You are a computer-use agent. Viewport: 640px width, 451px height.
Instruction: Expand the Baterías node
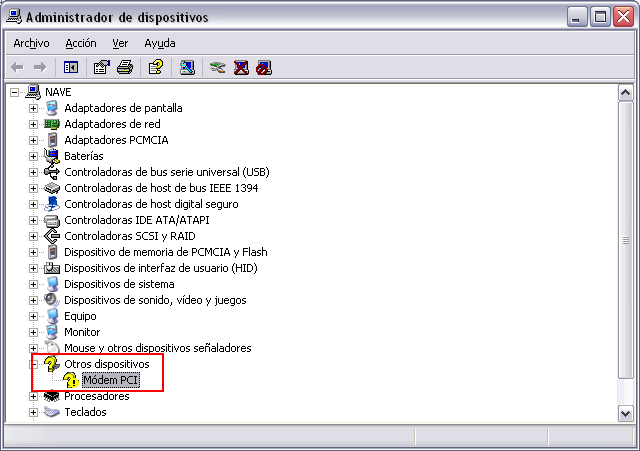tap(33, 156)
